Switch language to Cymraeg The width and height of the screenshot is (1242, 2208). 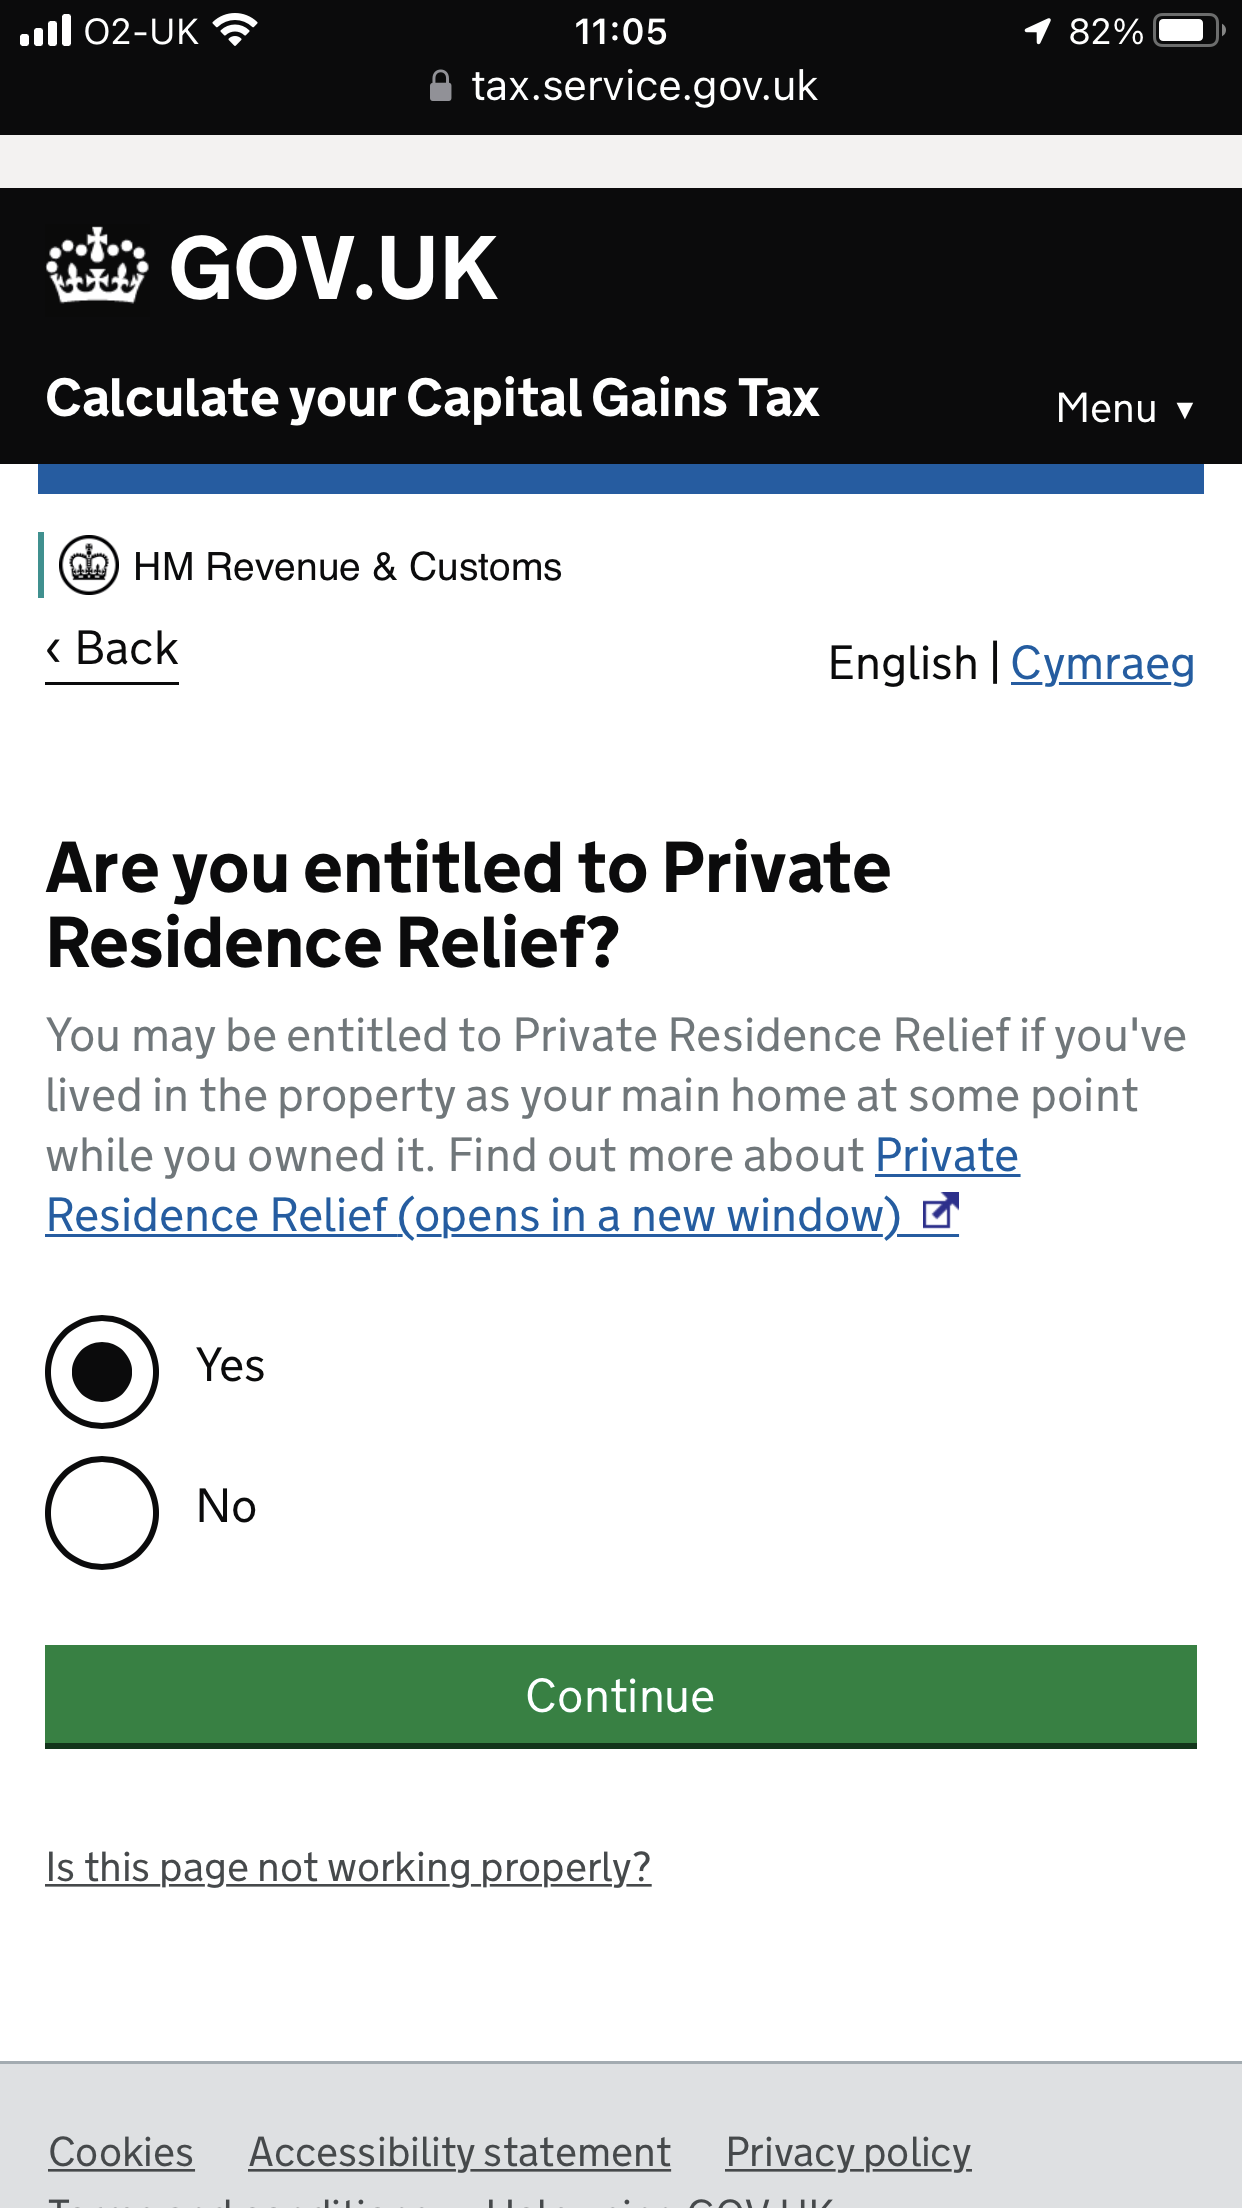click(x=1102, y=663)
